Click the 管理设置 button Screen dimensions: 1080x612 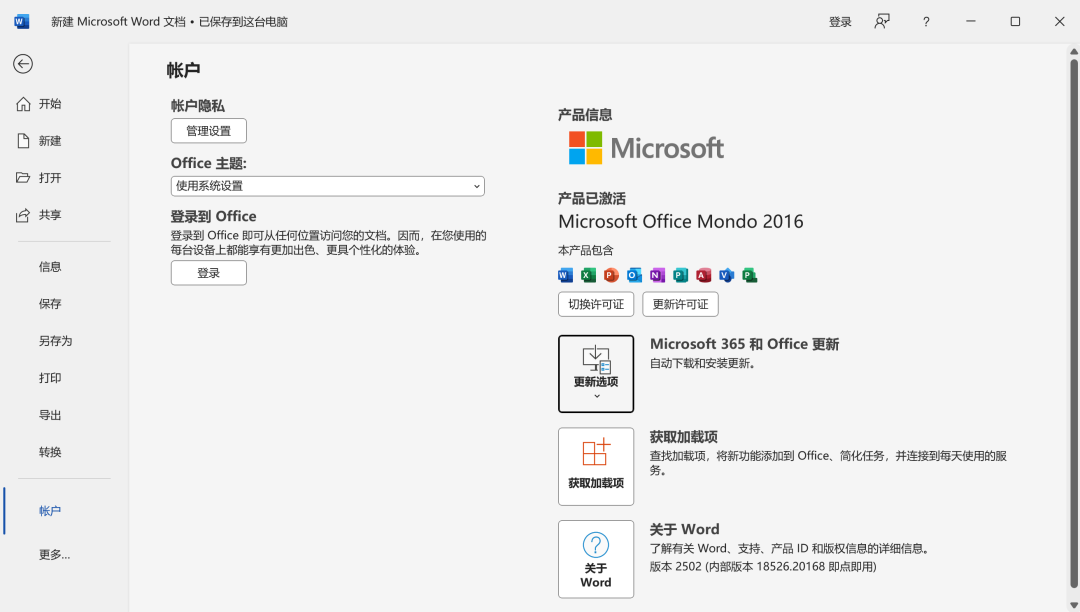coord(209,131)
